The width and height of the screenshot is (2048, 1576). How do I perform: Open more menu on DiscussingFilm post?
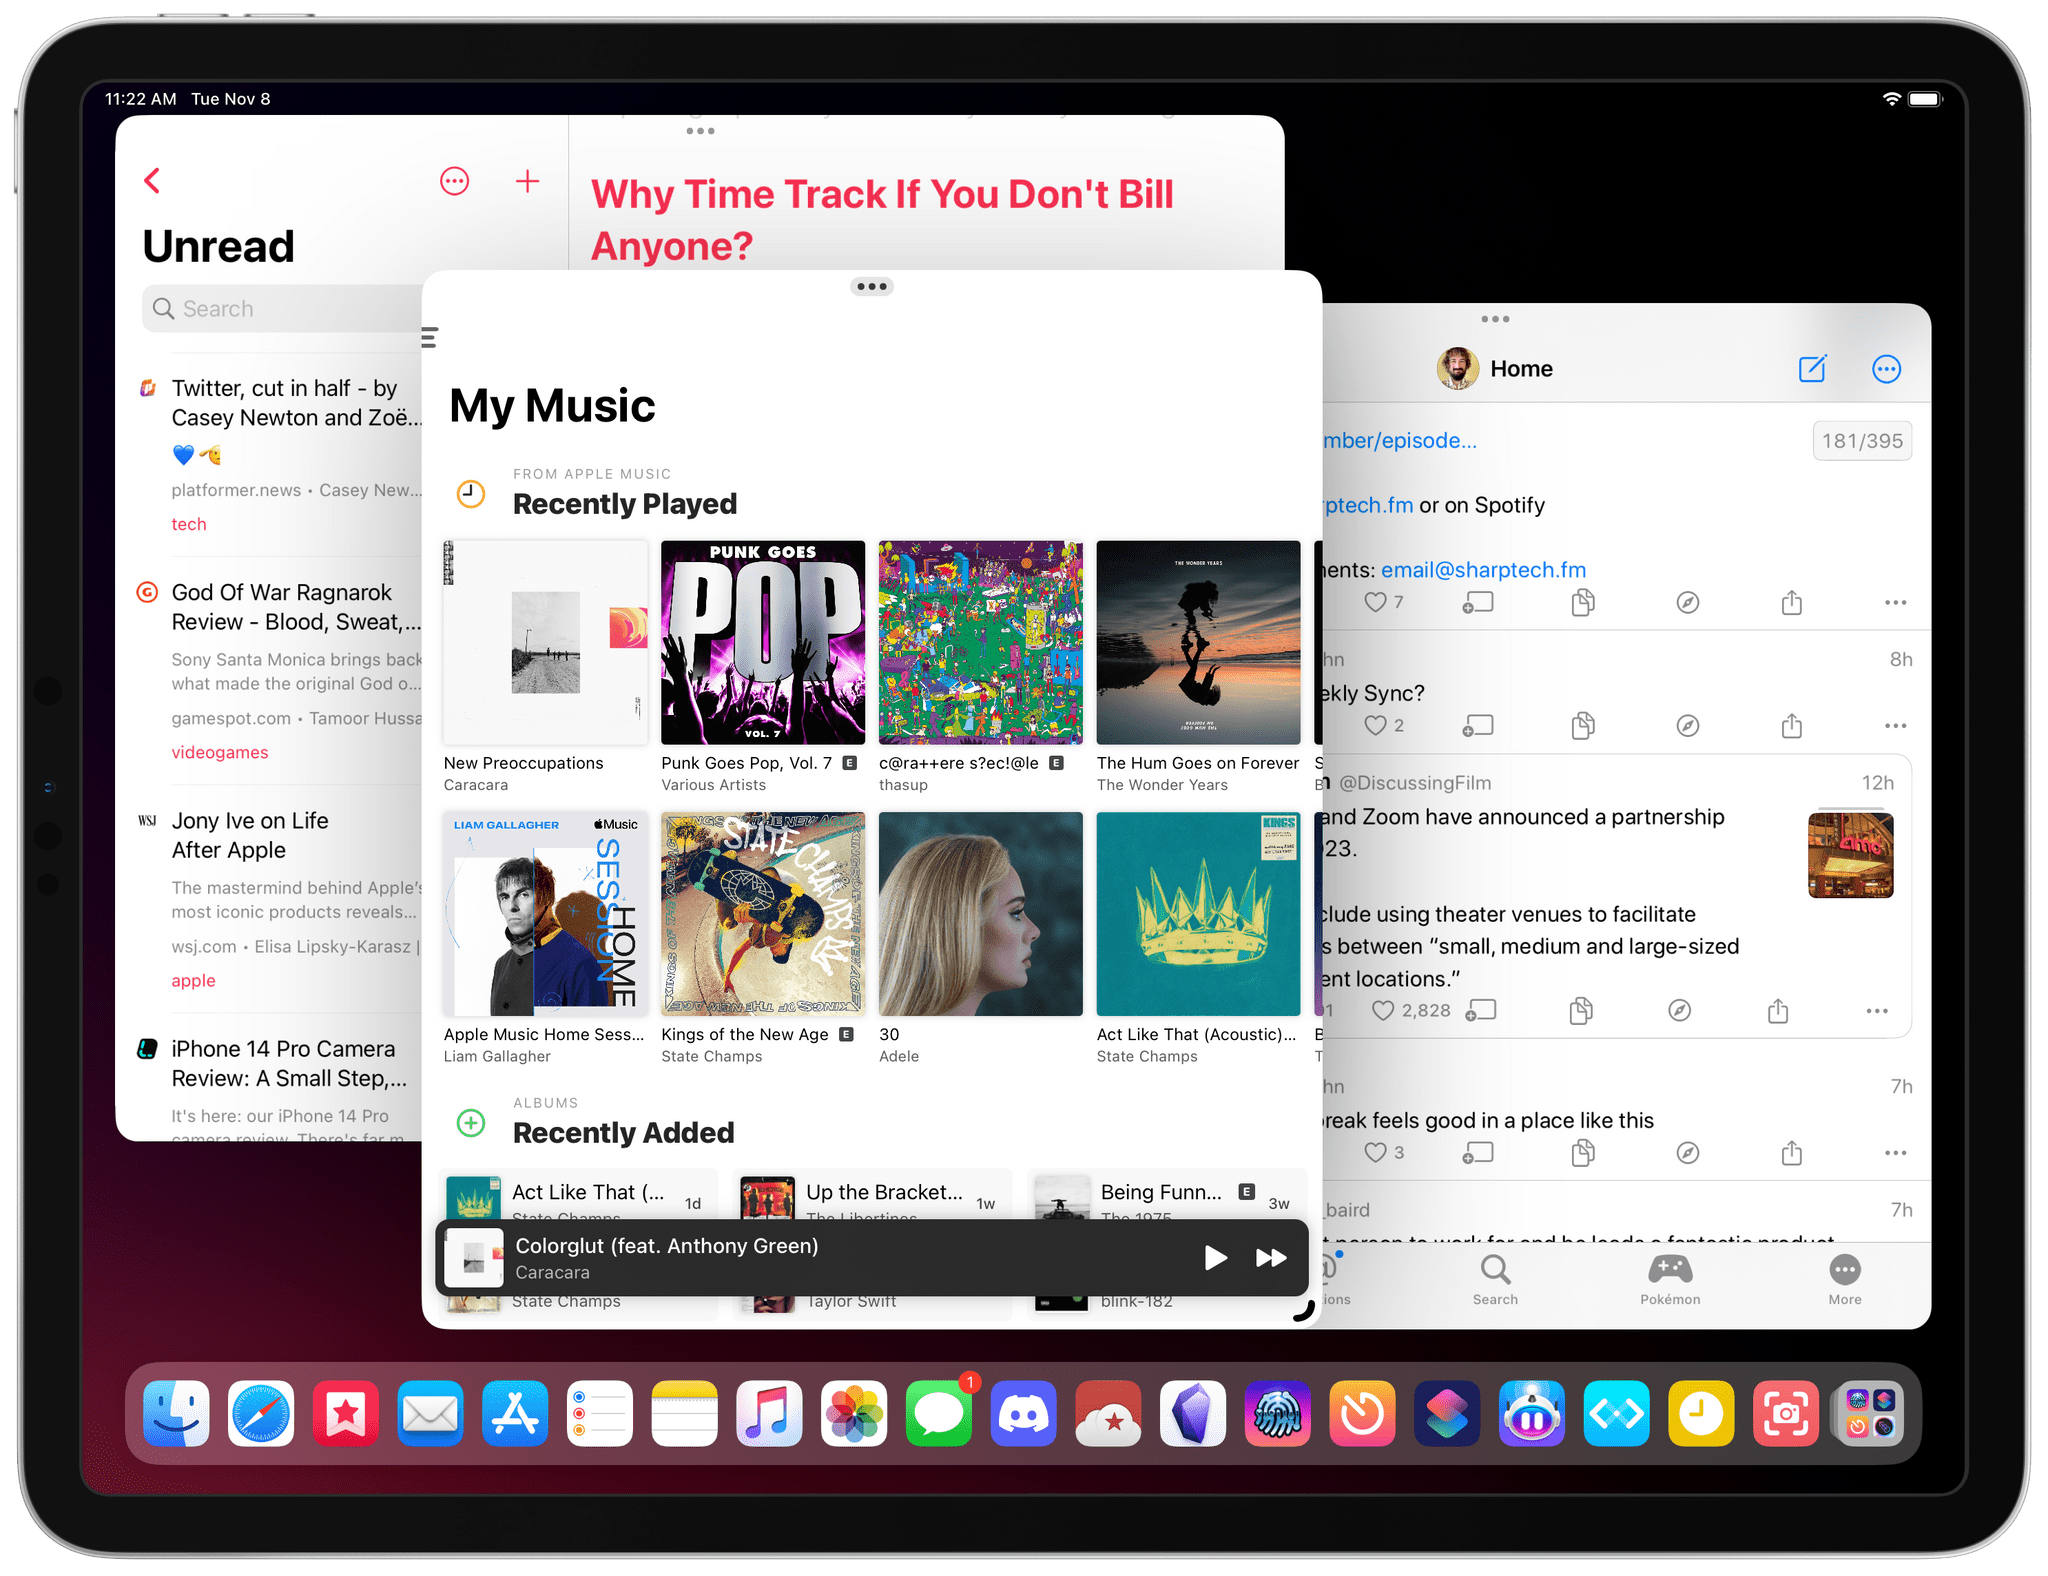click(x=1877, y=1011)
